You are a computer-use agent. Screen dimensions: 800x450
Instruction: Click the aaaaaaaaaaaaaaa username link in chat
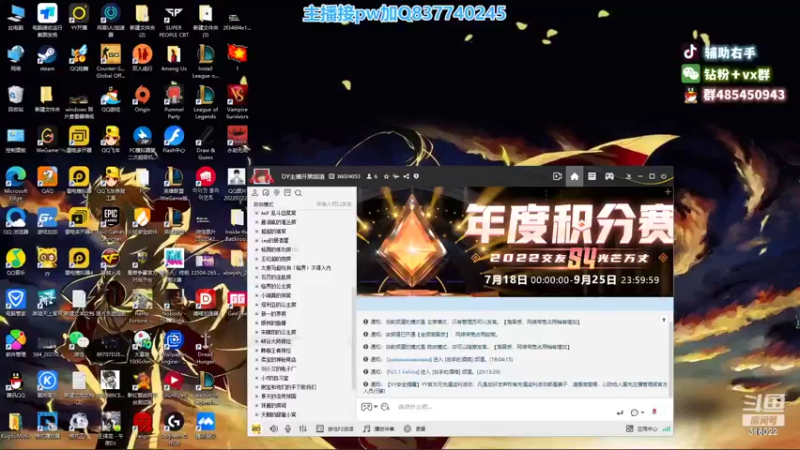click(x=409, y=360)
